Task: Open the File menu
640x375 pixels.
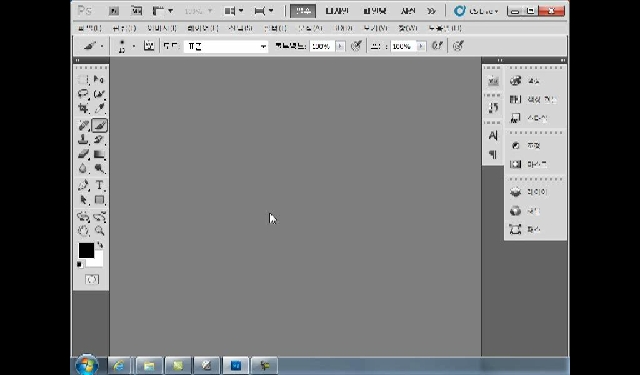Action: click(90, 28)
